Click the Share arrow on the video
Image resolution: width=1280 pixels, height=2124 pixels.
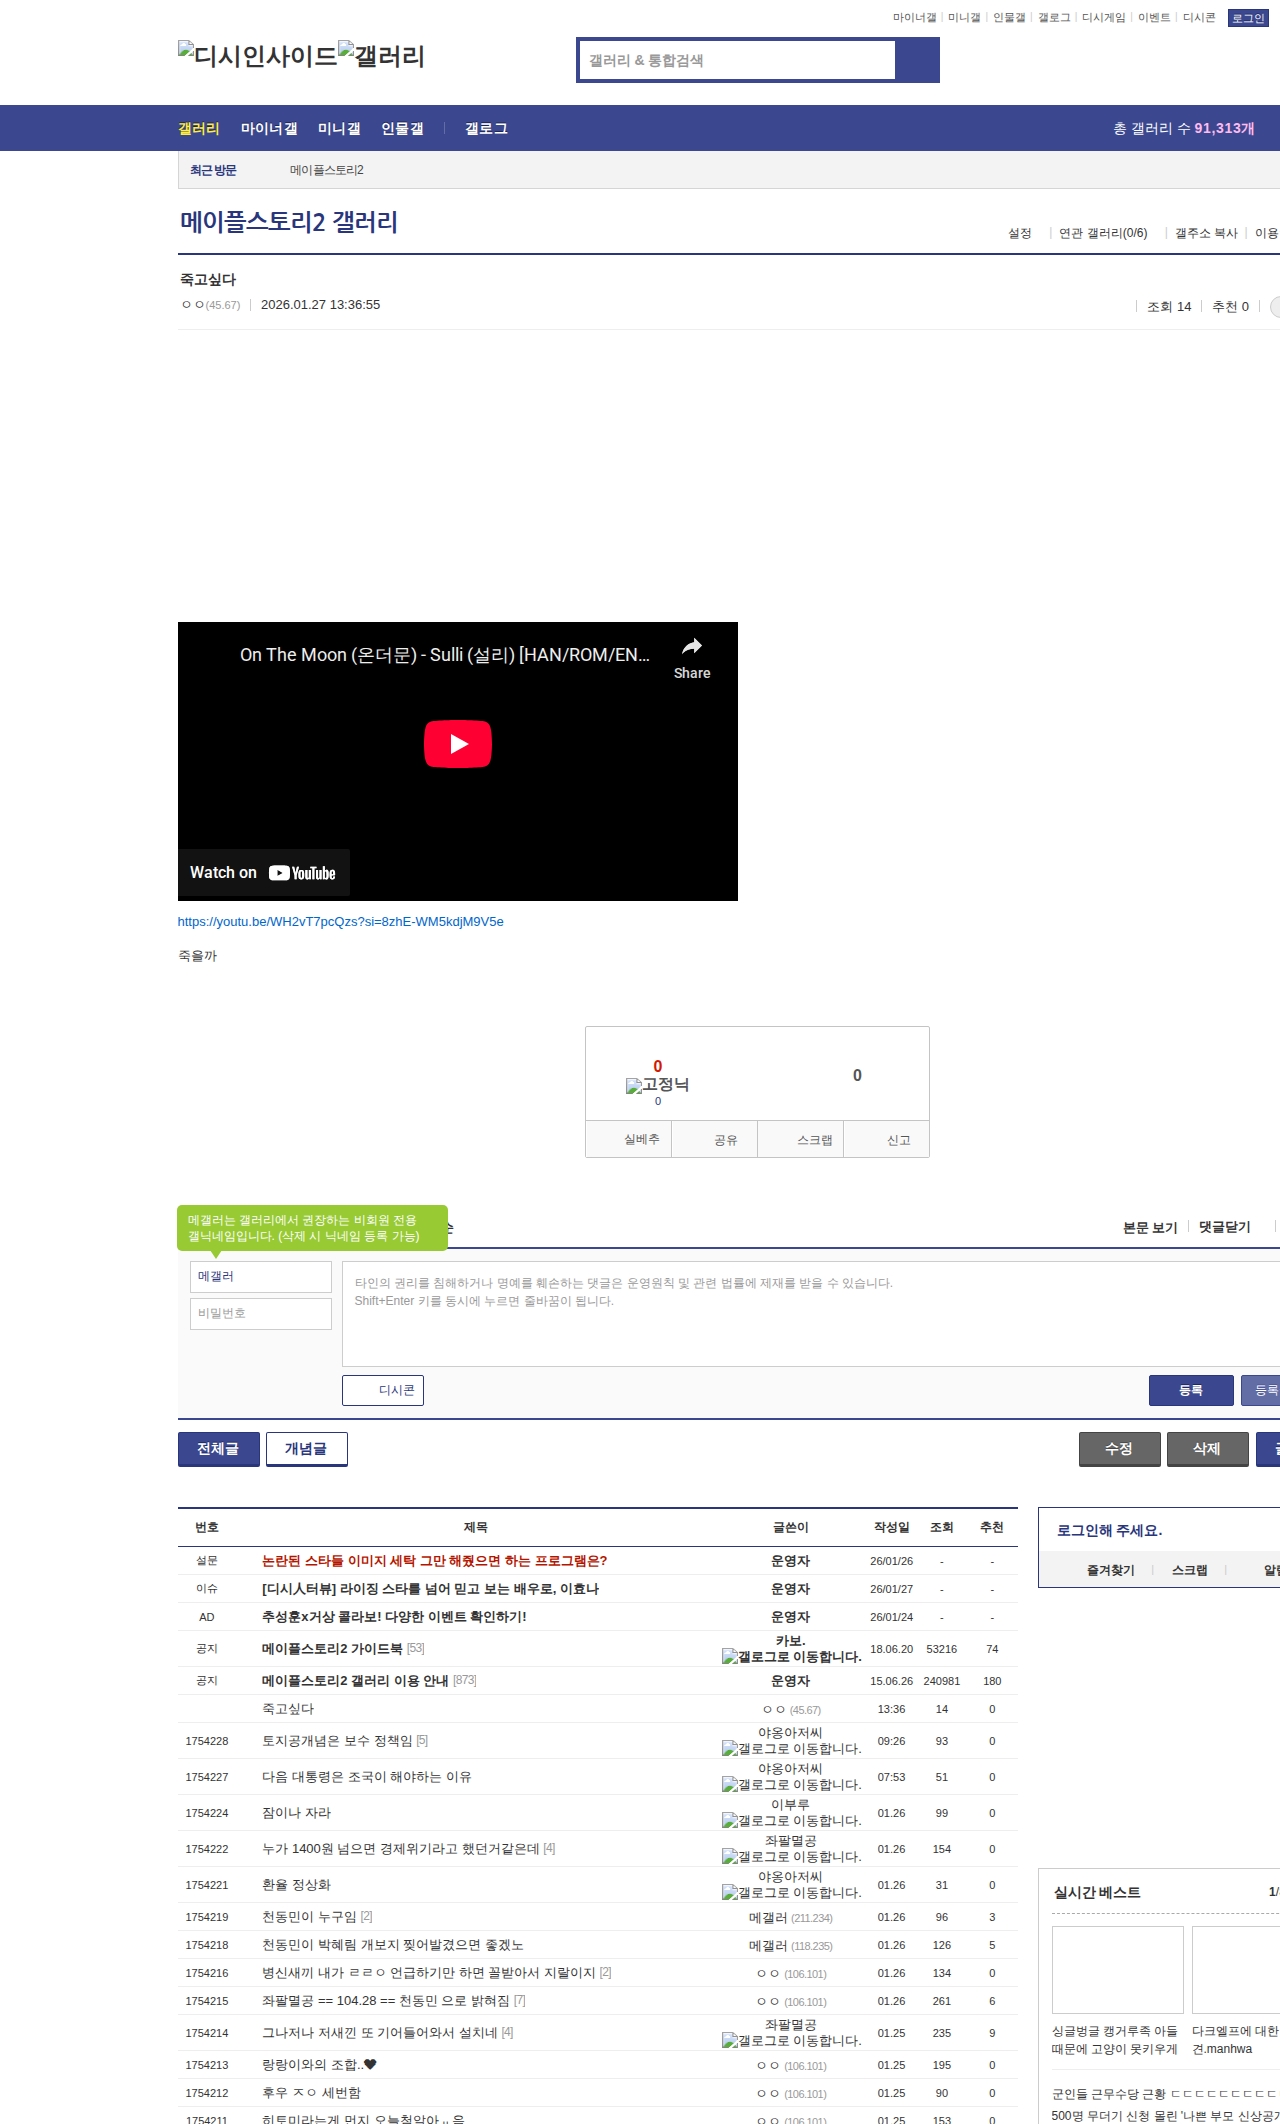692,658
